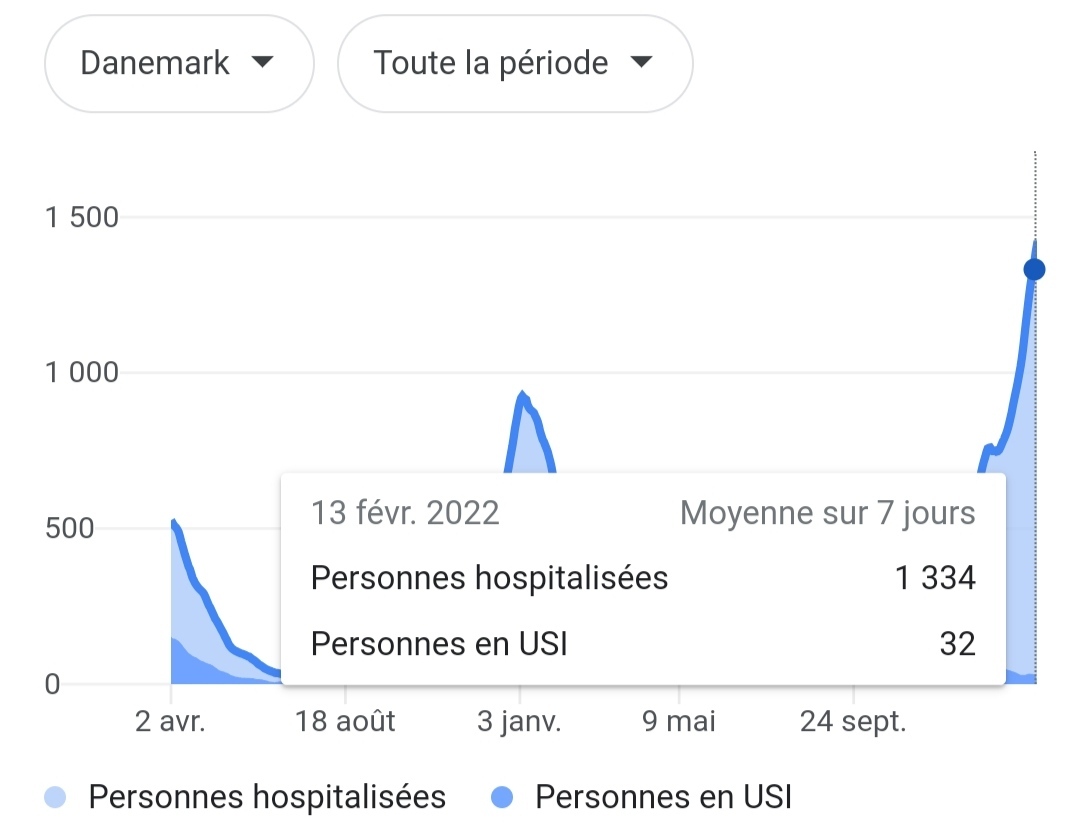Click the 13 févr. 2022 tooltip date

coord(405,513)
